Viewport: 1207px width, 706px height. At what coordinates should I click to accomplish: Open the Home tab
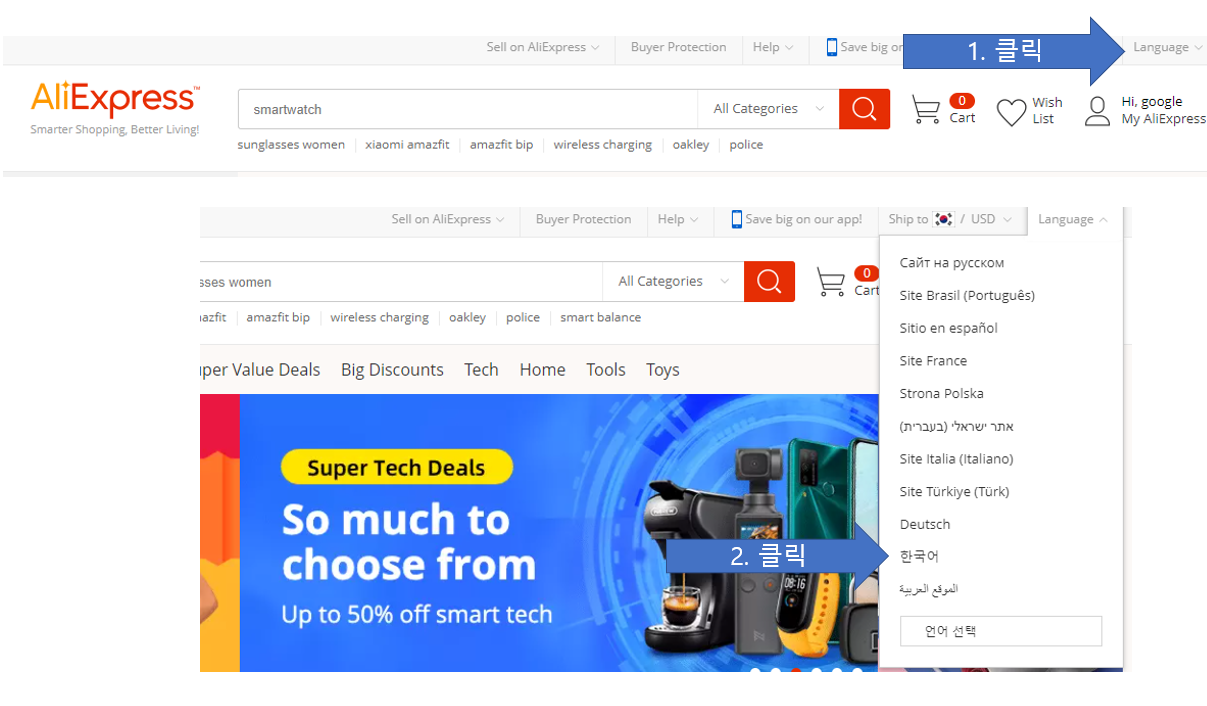(x=542, y=370)
